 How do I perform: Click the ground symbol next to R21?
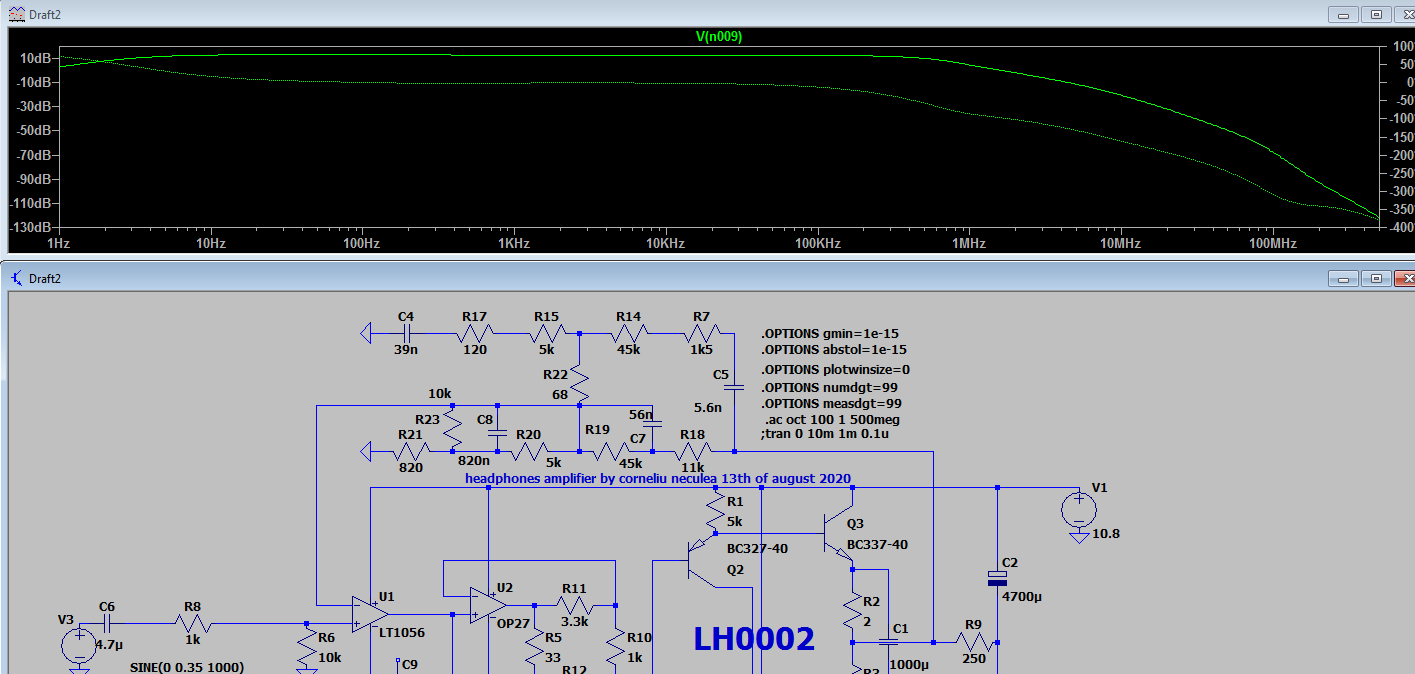(366, 452)
